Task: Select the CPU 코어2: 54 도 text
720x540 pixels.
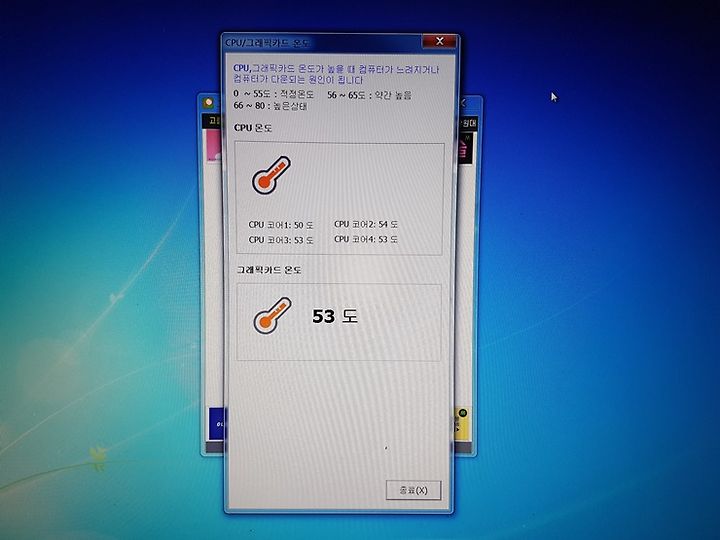Action: tap(366, 224)
